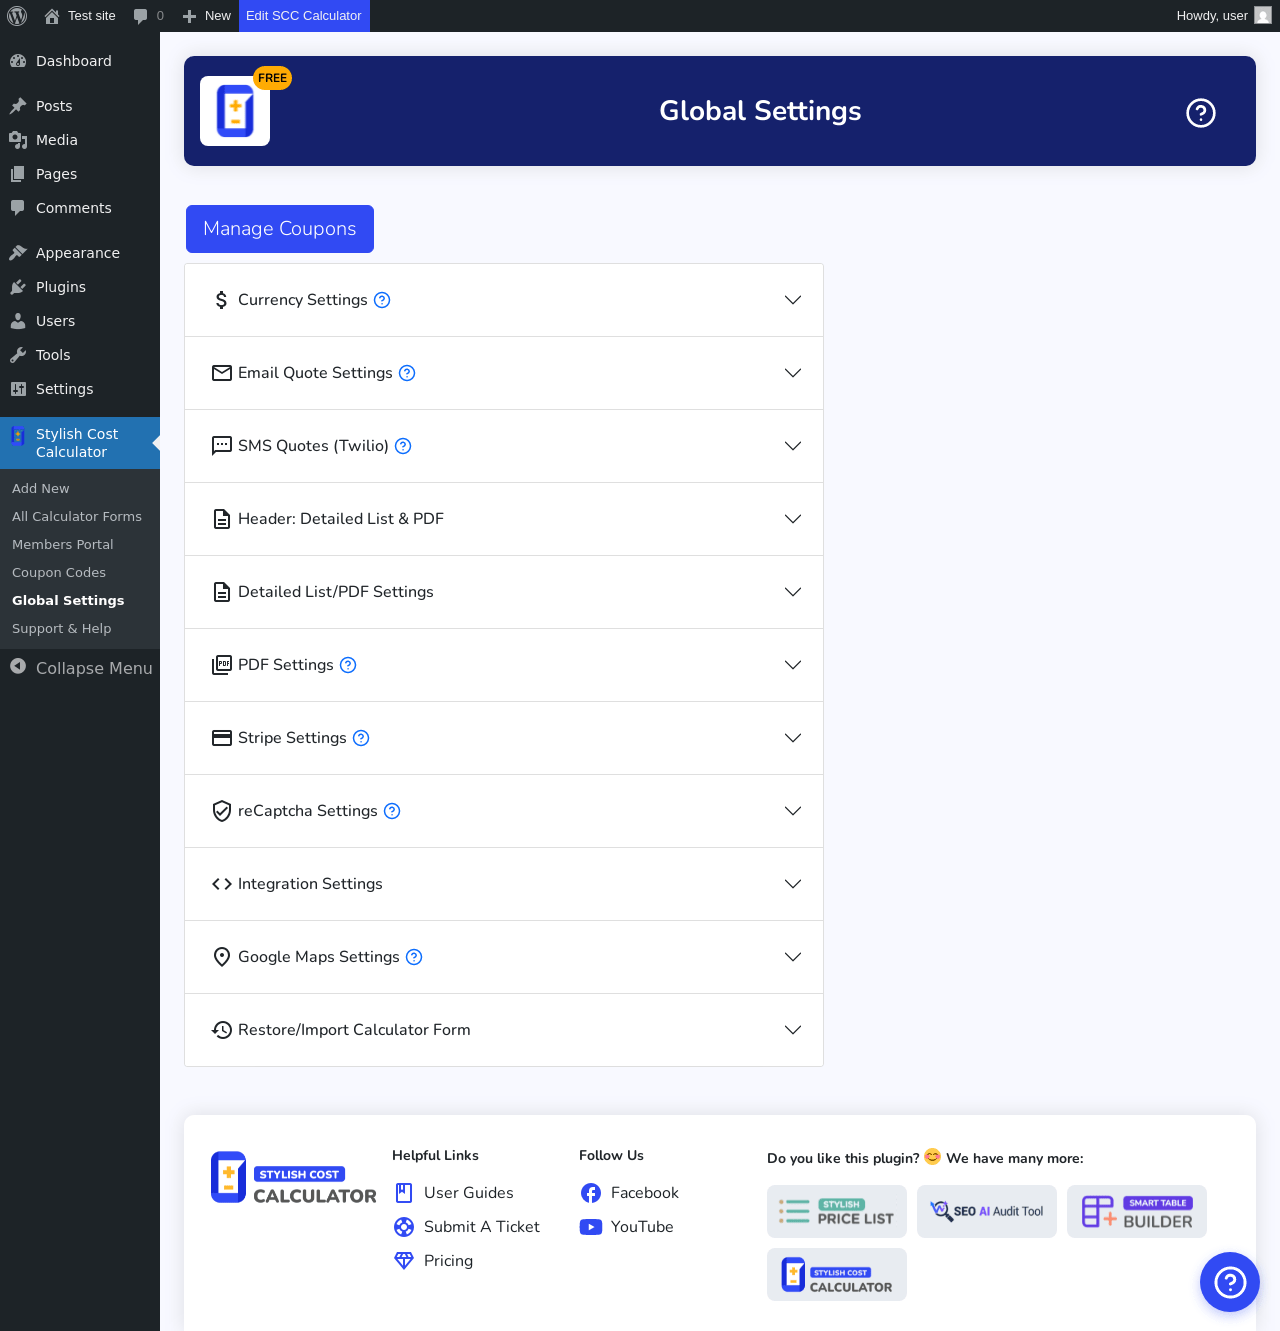The height and width of the screenshot is (1331, 1280).
Task: Open the Stylish Cost Calculator plugin card
Action: coord(837,1274)
